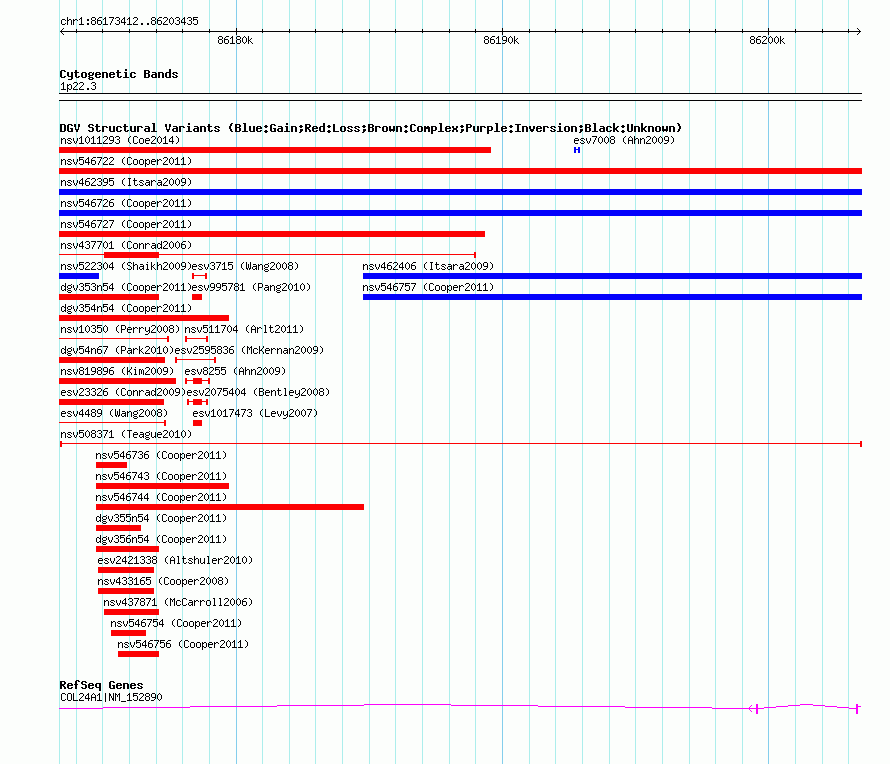Open dgv355n54 (Cooper2011) label
The image size is (890, 764).
point(161,518)
